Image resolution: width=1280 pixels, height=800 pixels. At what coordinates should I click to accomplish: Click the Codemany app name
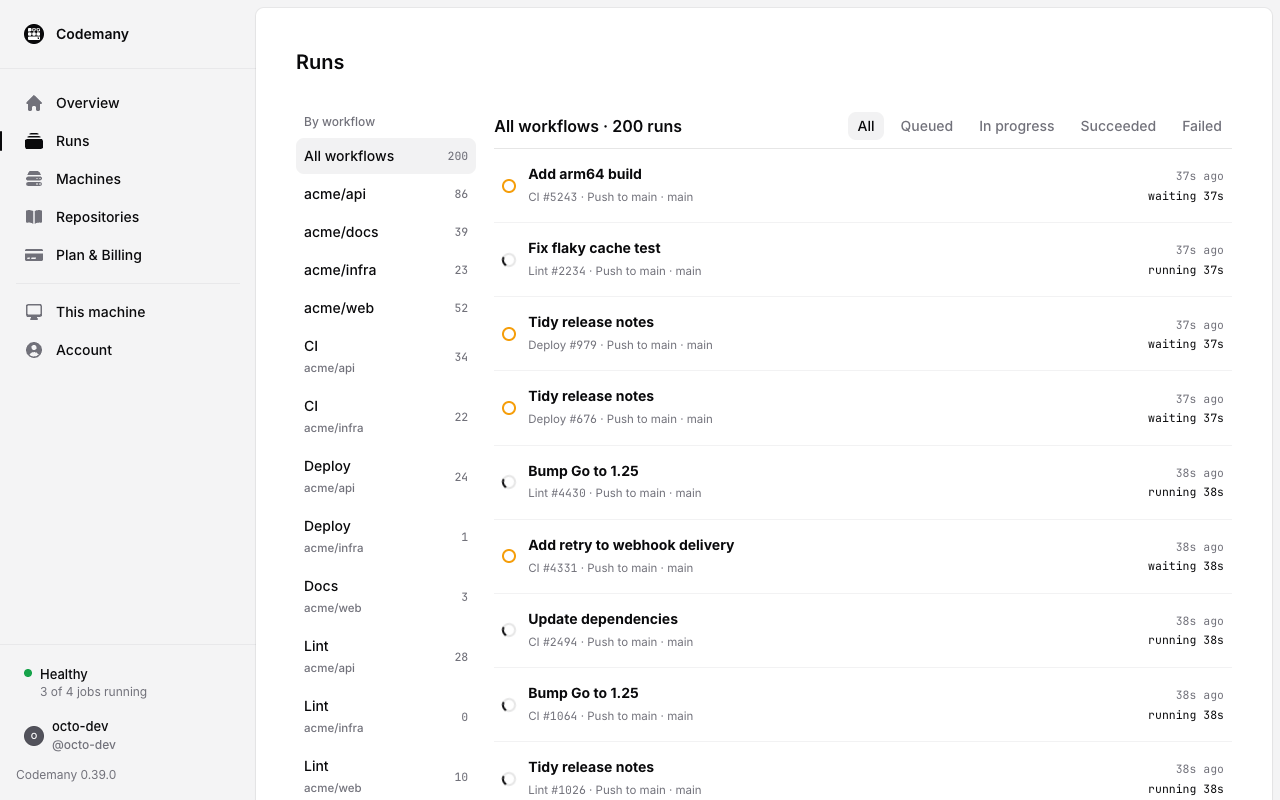[92, 34]
